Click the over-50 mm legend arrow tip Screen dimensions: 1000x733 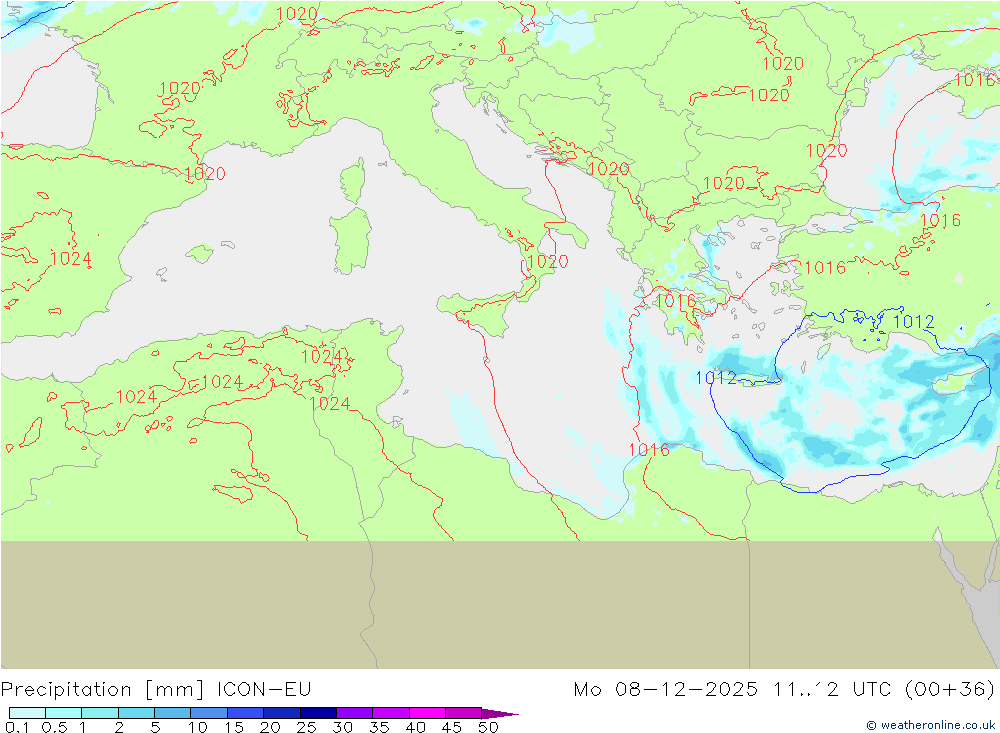[501, 713]
